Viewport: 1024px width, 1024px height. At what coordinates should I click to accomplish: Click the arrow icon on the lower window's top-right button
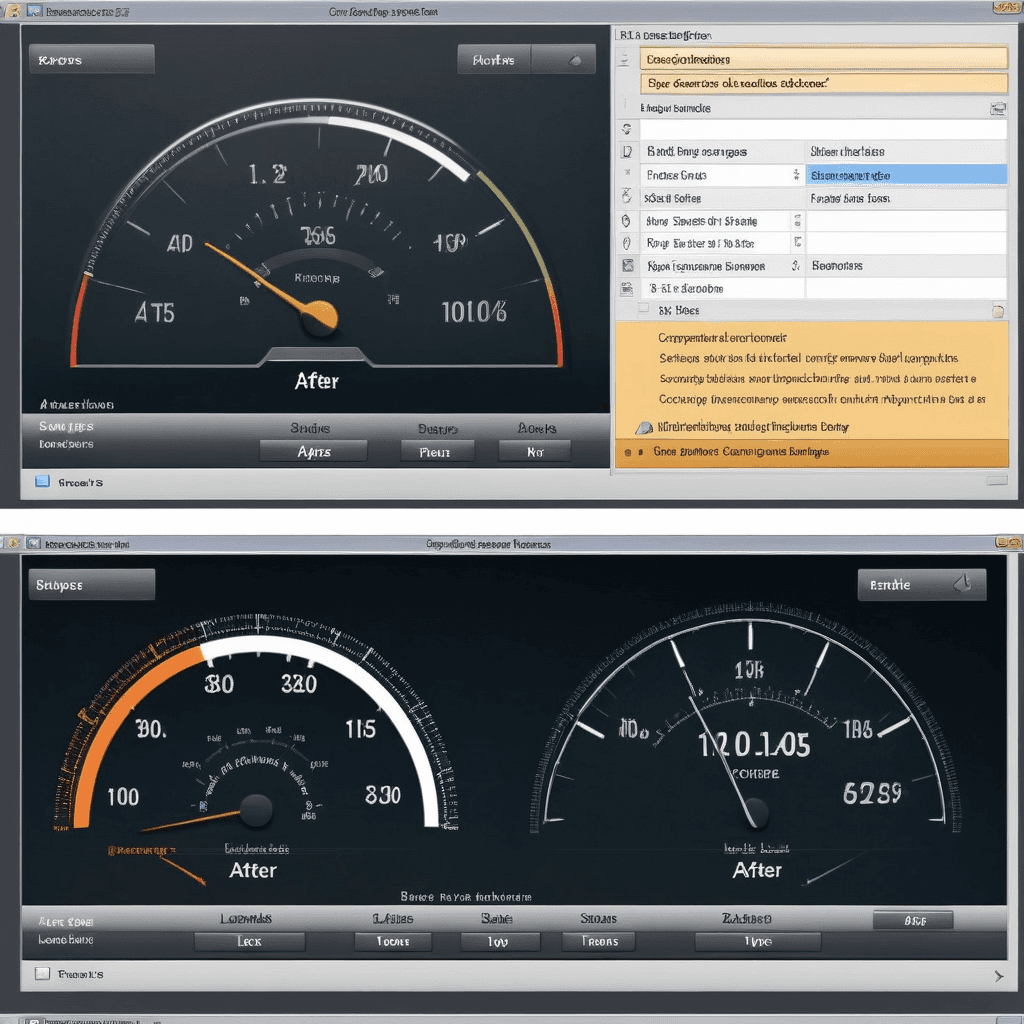pyautogui.click(x=963, y=584)
